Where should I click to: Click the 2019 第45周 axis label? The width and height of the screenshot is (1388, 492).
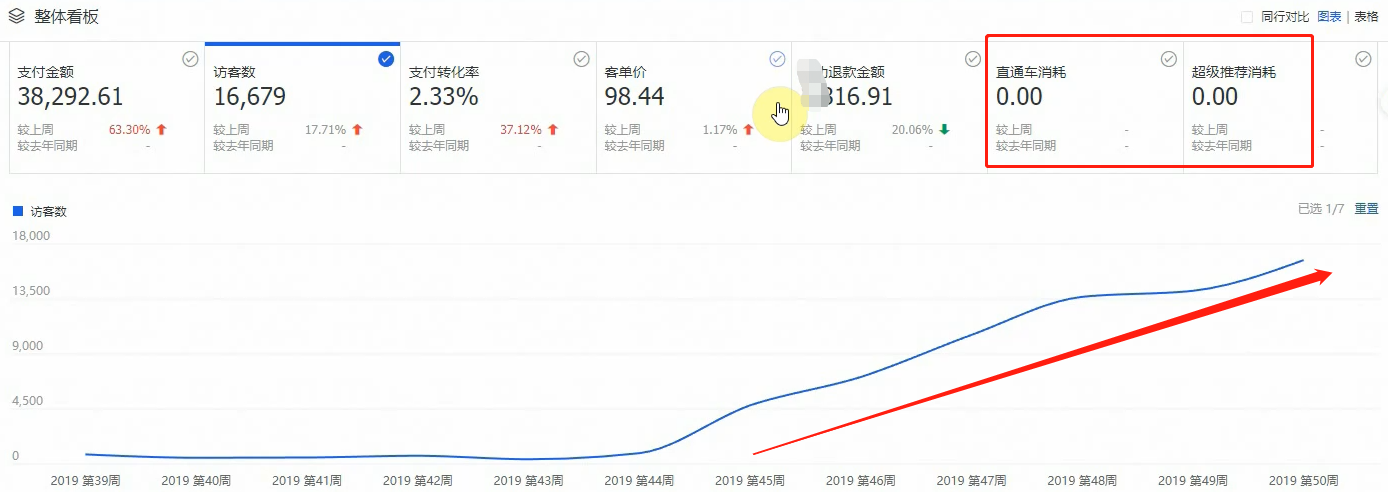750,481
